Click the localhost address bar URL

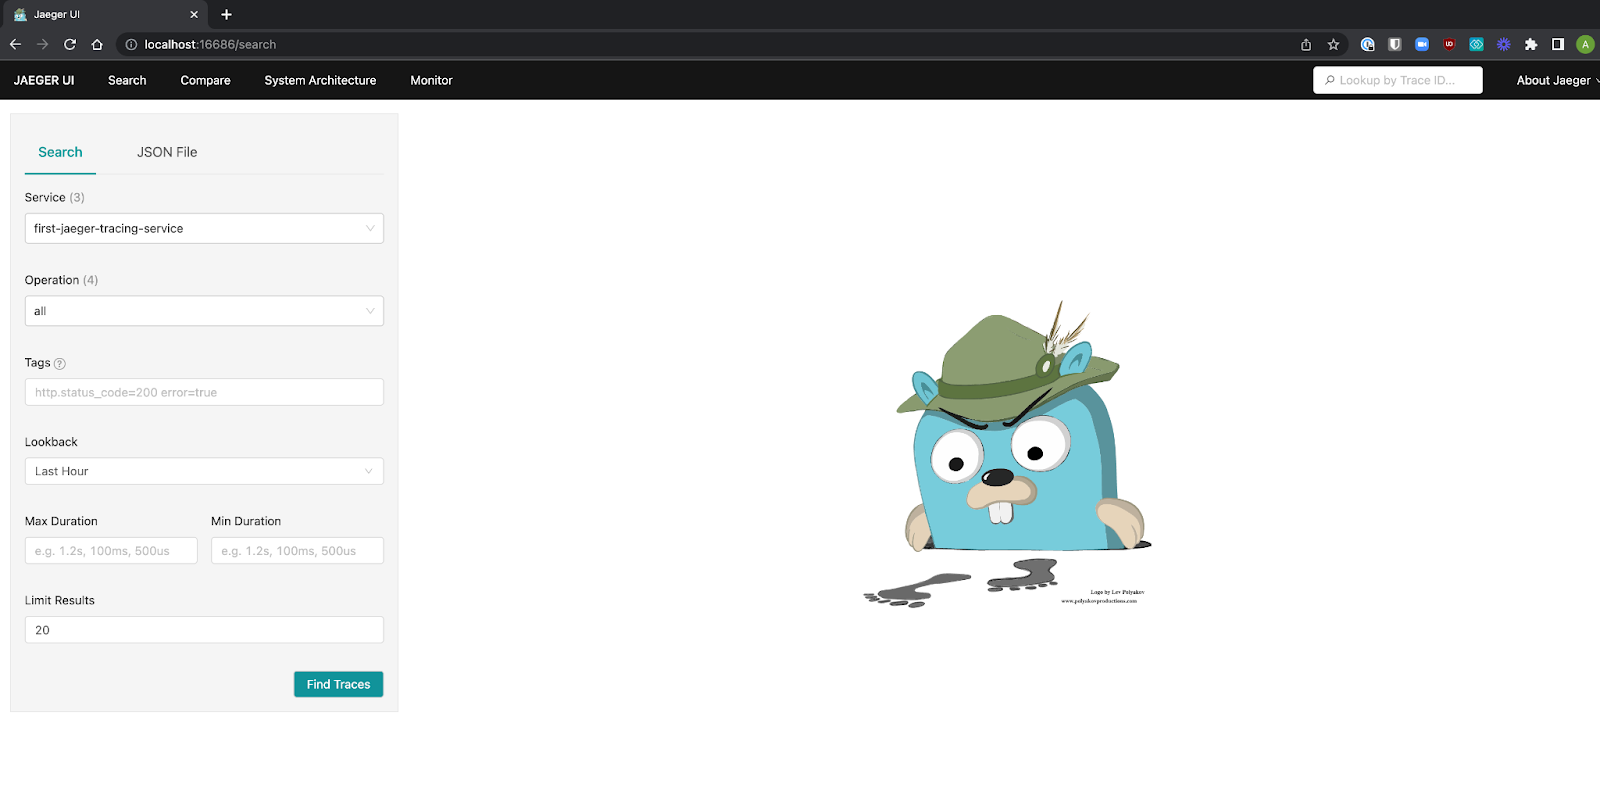(x=210, y=44)
